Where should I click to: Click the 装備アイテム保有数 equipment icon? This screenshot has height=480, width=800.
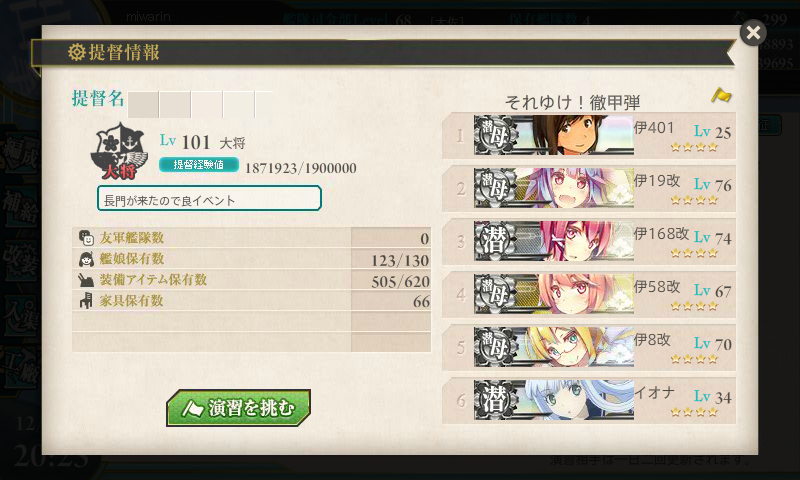click(86, 280)
